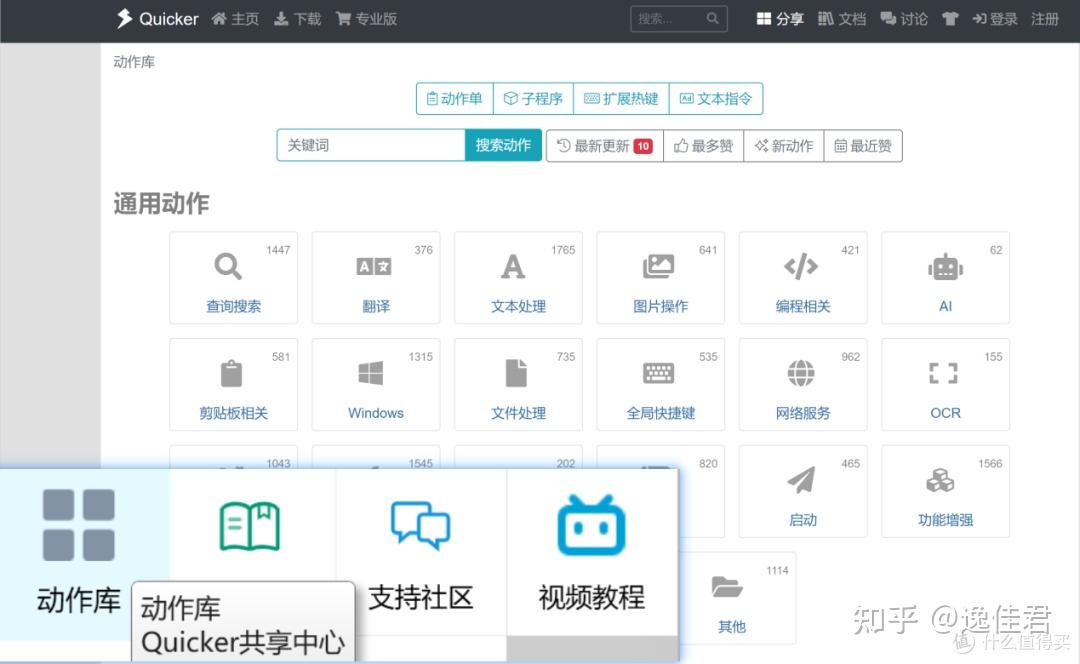Open the 全局快捷键 keyboard category icon
Screen dimensions: 1080x664
click(x=658, y=373)
